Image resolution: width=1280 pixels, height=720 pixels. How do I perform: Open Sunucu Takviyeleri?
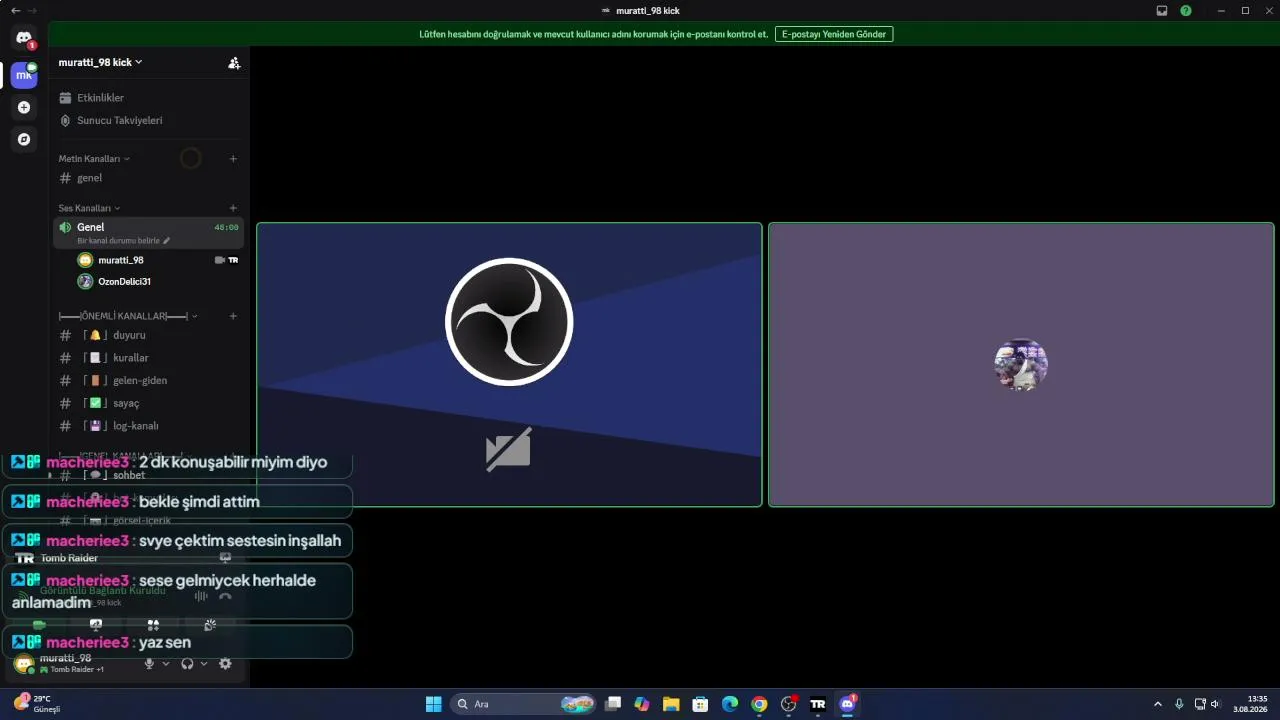[x=148, y=120]
